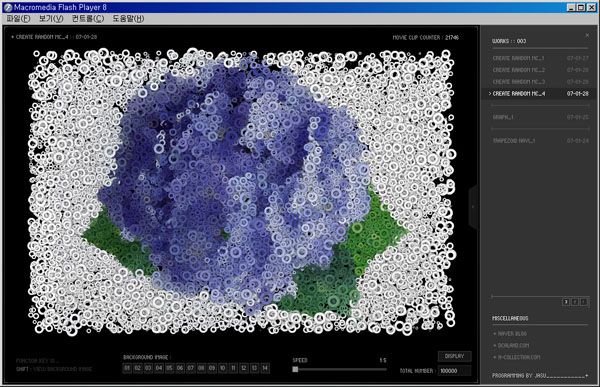Select background image 10

222,368
